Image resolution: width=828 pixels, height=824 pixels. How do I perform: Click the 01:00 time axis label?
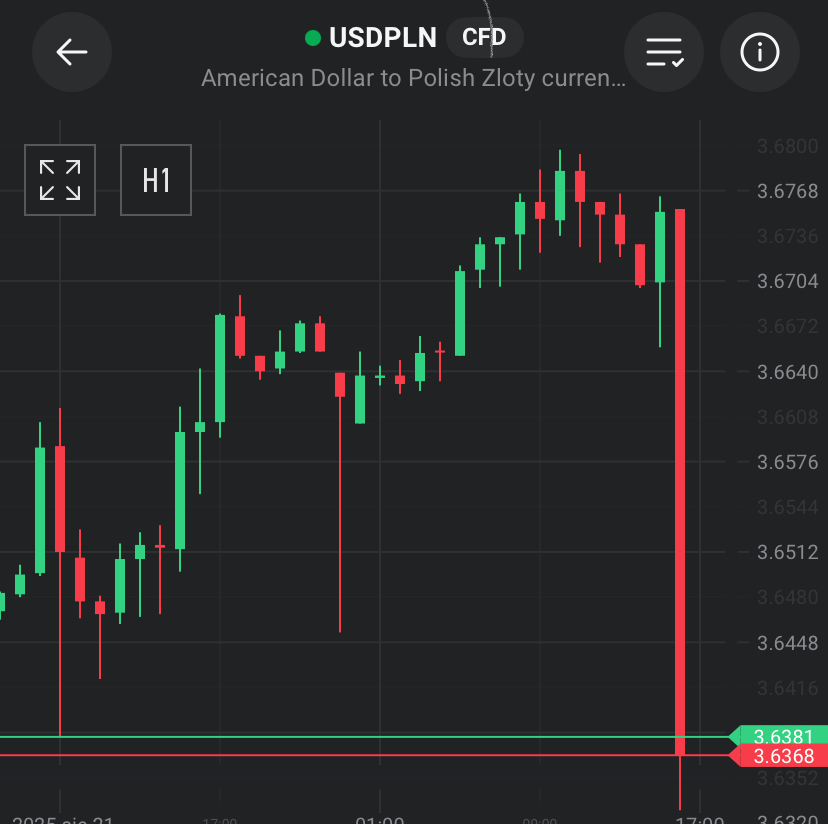[x=380, y=820]
